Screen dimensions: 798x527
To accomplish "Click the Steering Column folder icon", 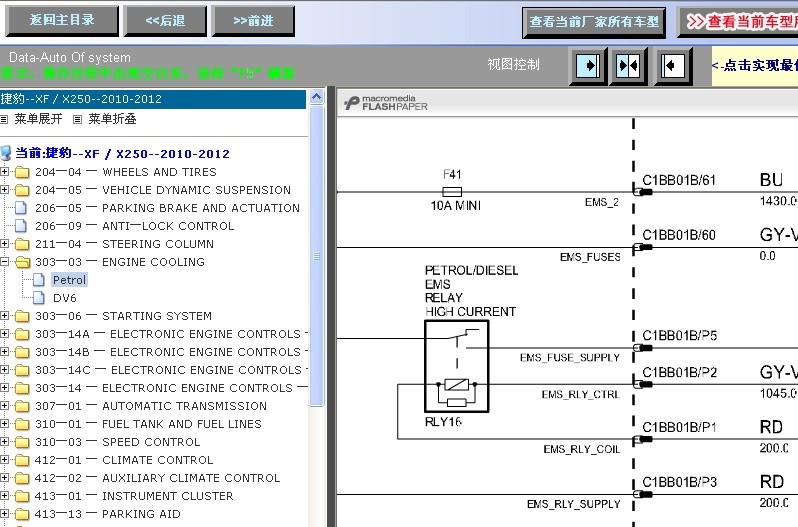I will click(22, 244).
